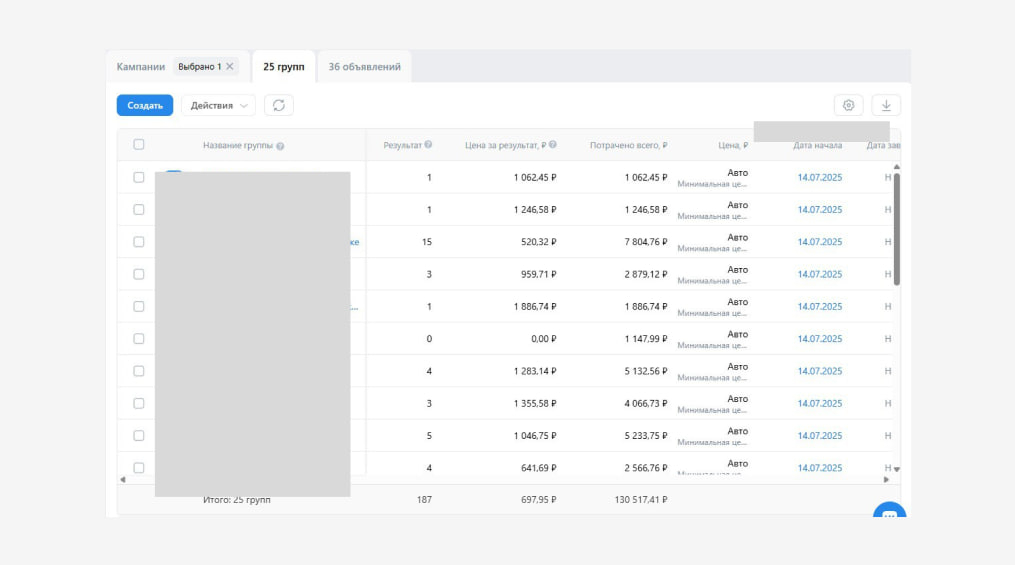Click help icon next to Цена за результат

coord(553,145)
